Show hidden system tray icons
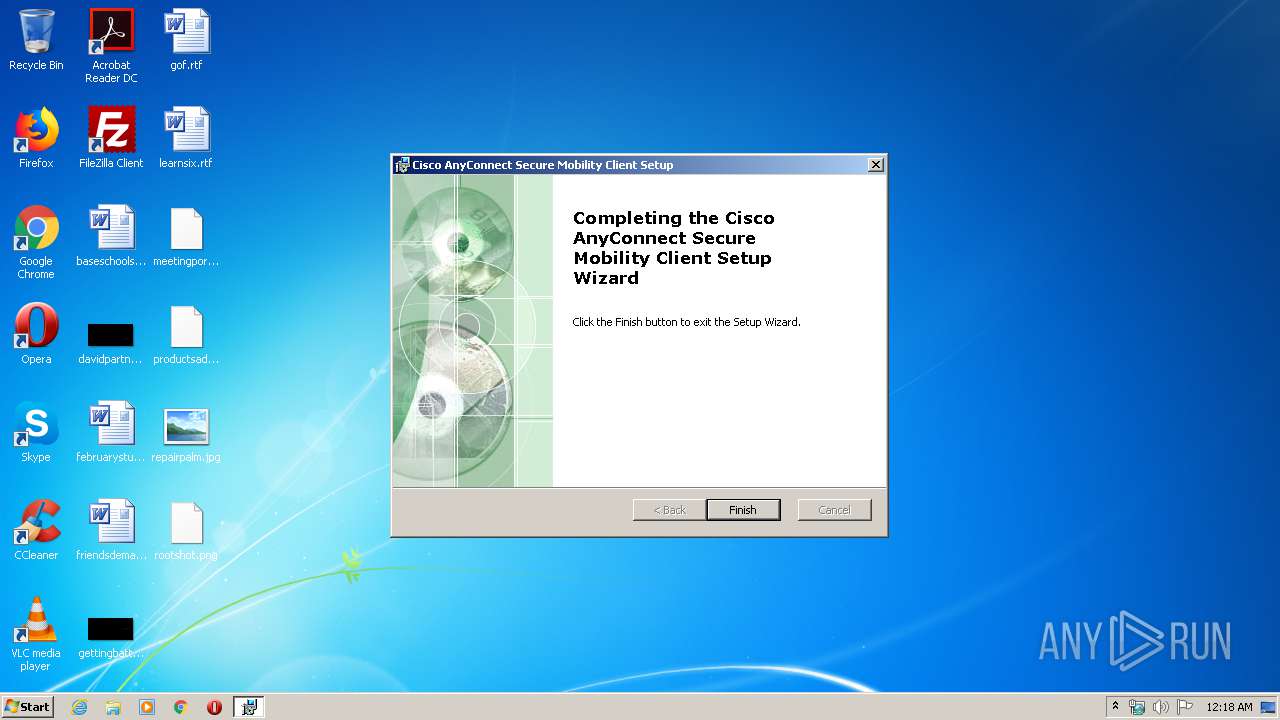This screenshot has width=1280, height=720. point(1115,706)
